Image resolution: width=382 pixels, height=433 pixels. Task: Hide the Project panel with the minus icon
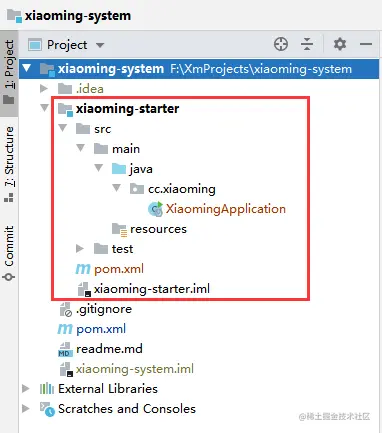366,44
